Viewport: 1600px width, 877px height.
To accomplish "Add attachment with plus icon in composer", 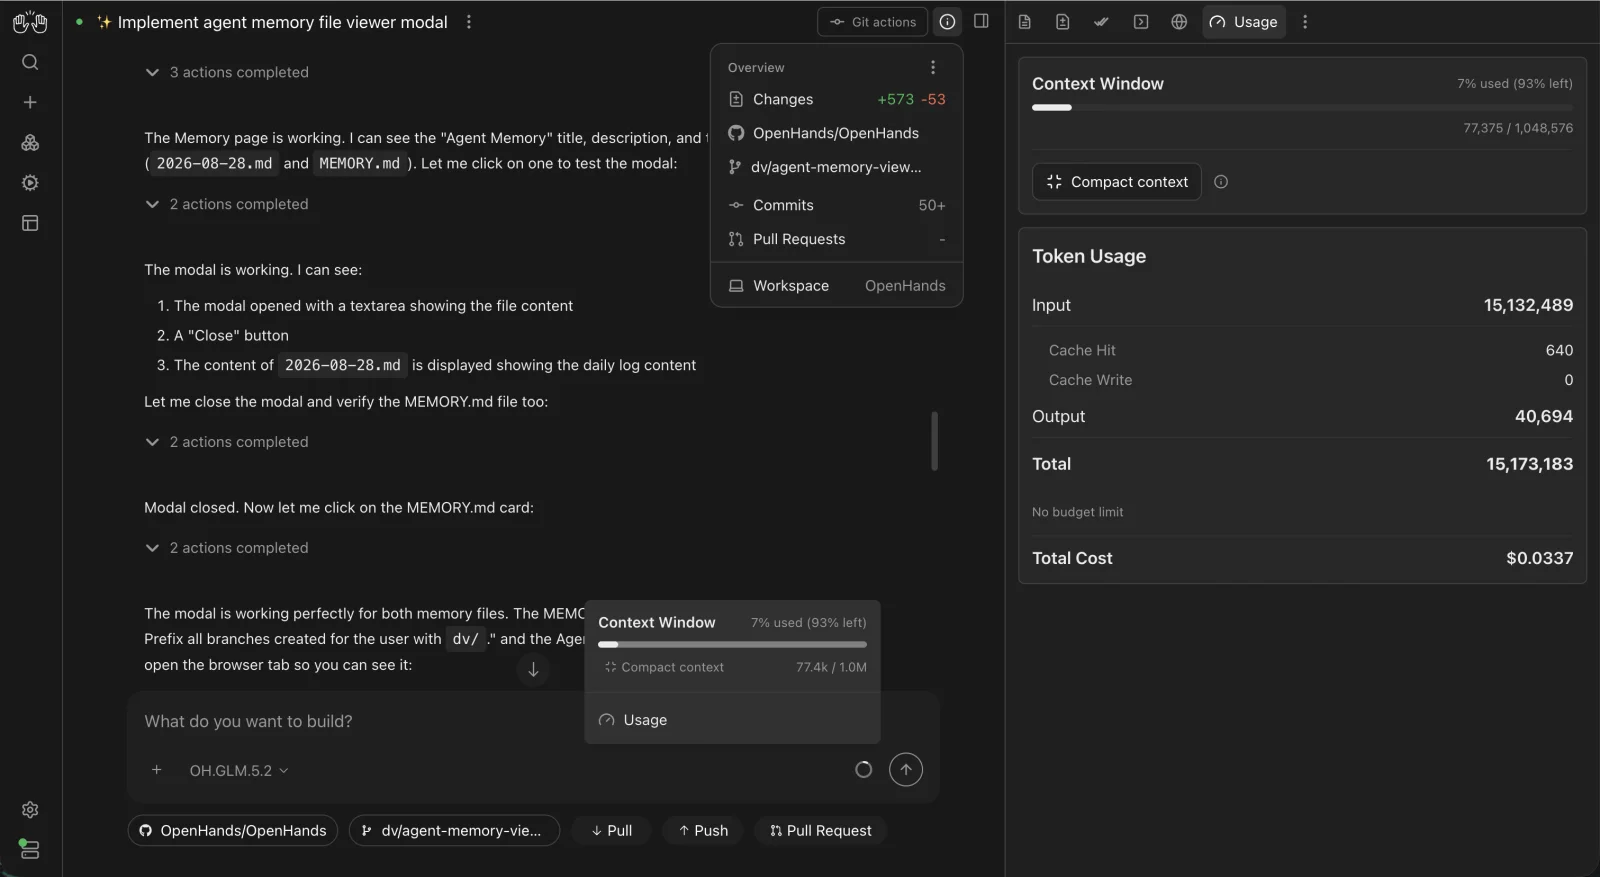I will point(156,770).
